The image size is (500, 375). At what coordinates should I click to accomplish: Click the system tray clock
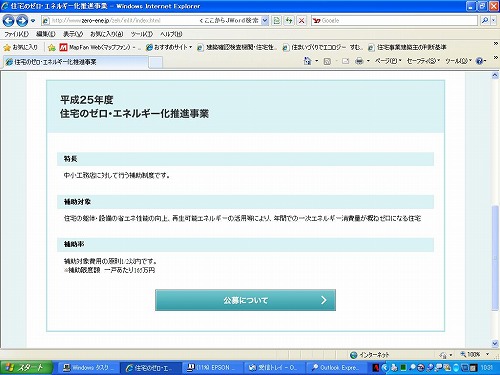487,368
